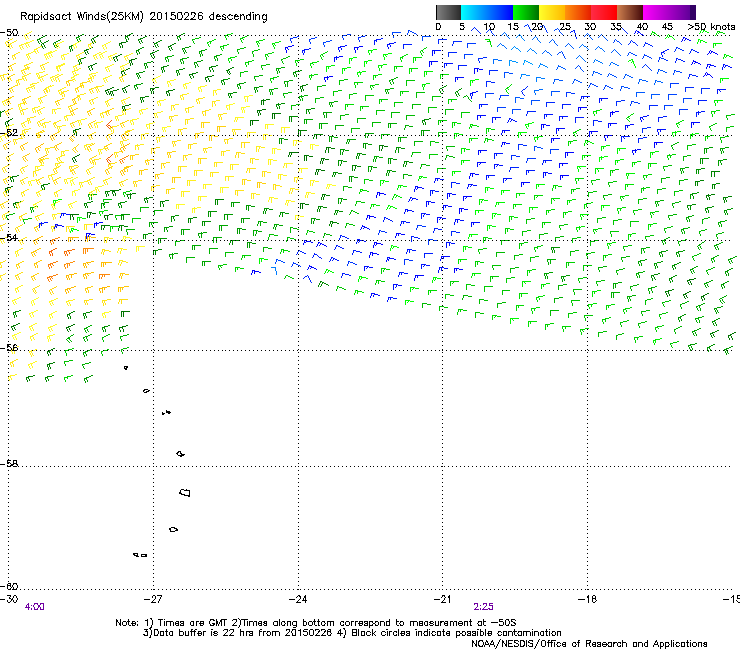Click the purple '2:25' time label

(483, 607)
